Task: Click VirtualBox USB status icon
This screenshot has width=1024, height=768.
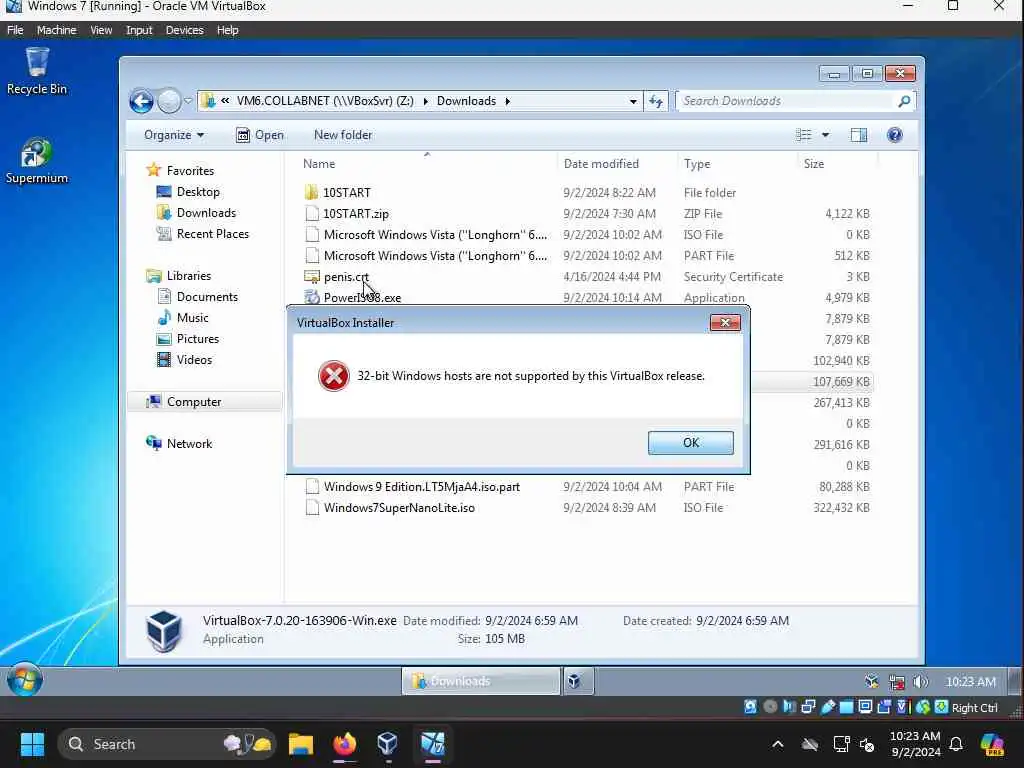Action: (827, 707)
